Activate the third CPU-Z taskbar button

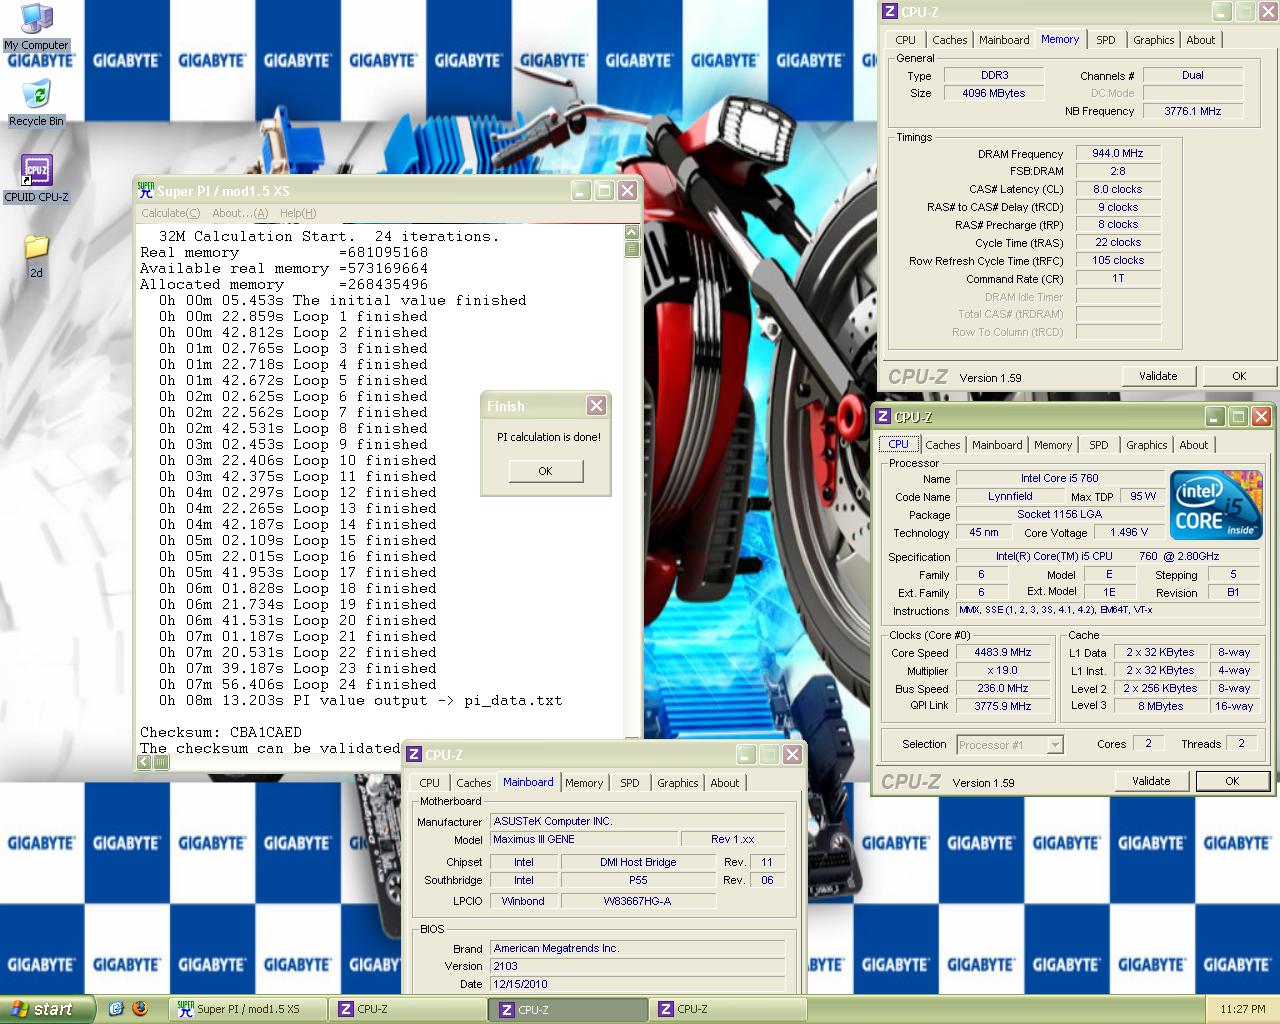[x=729, y=1010]
